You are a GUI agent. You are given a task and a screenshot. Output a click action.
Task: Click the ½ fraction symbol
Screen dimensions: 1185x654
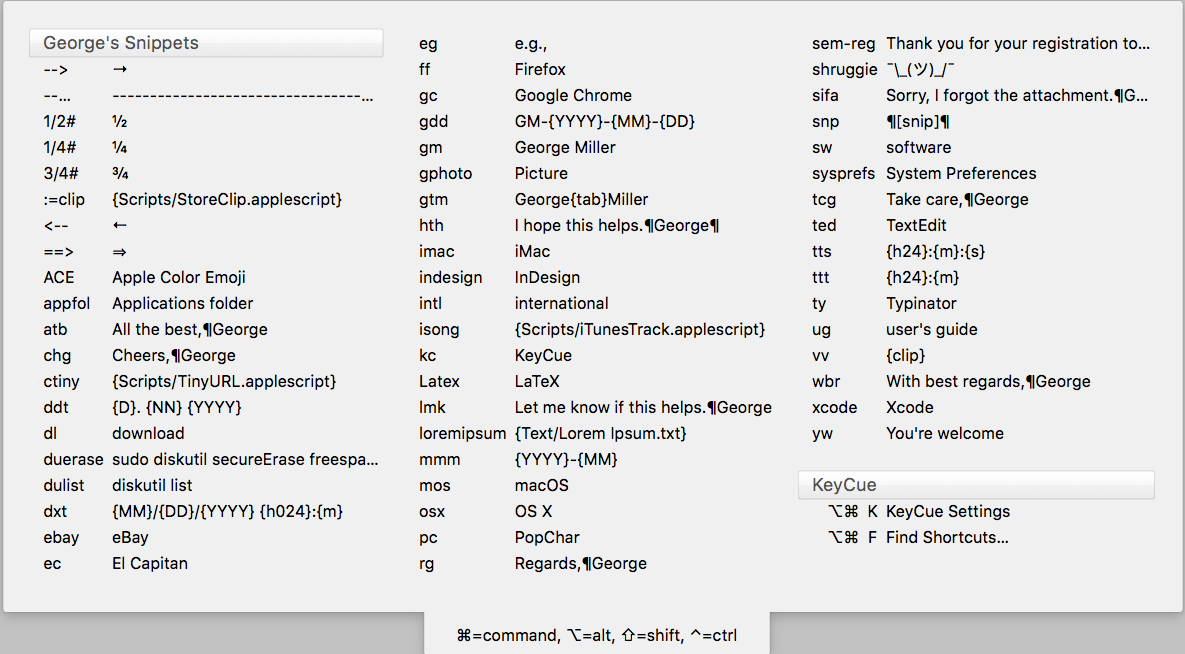pos(119,122)
